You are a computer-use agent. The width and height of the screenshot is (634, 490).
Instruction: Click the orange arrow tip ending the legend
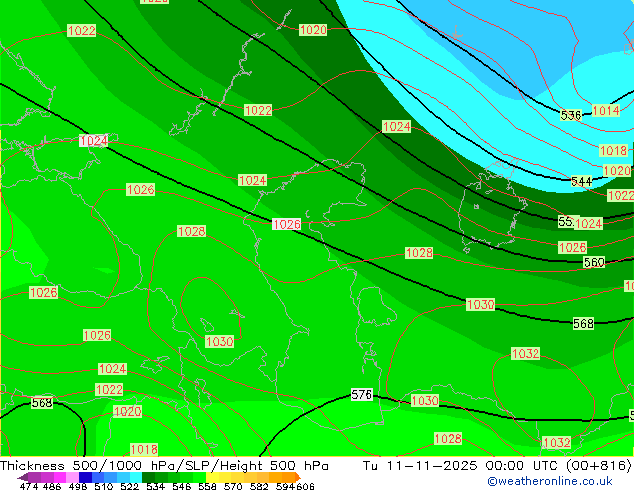298,477
